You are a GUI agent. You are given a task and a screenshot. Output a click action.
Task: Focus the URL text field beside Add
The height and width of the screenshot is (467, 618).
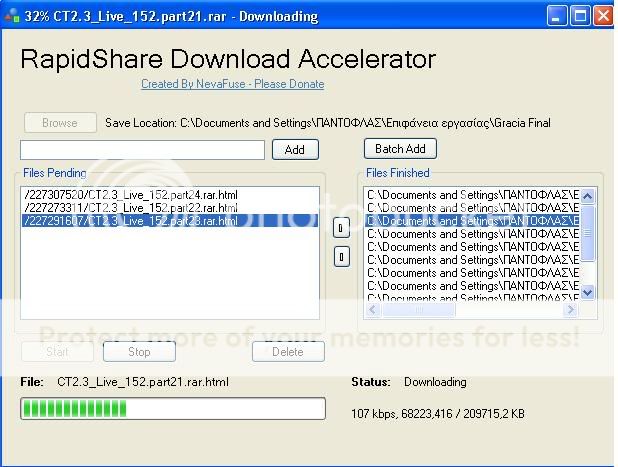tap(142, 150)
